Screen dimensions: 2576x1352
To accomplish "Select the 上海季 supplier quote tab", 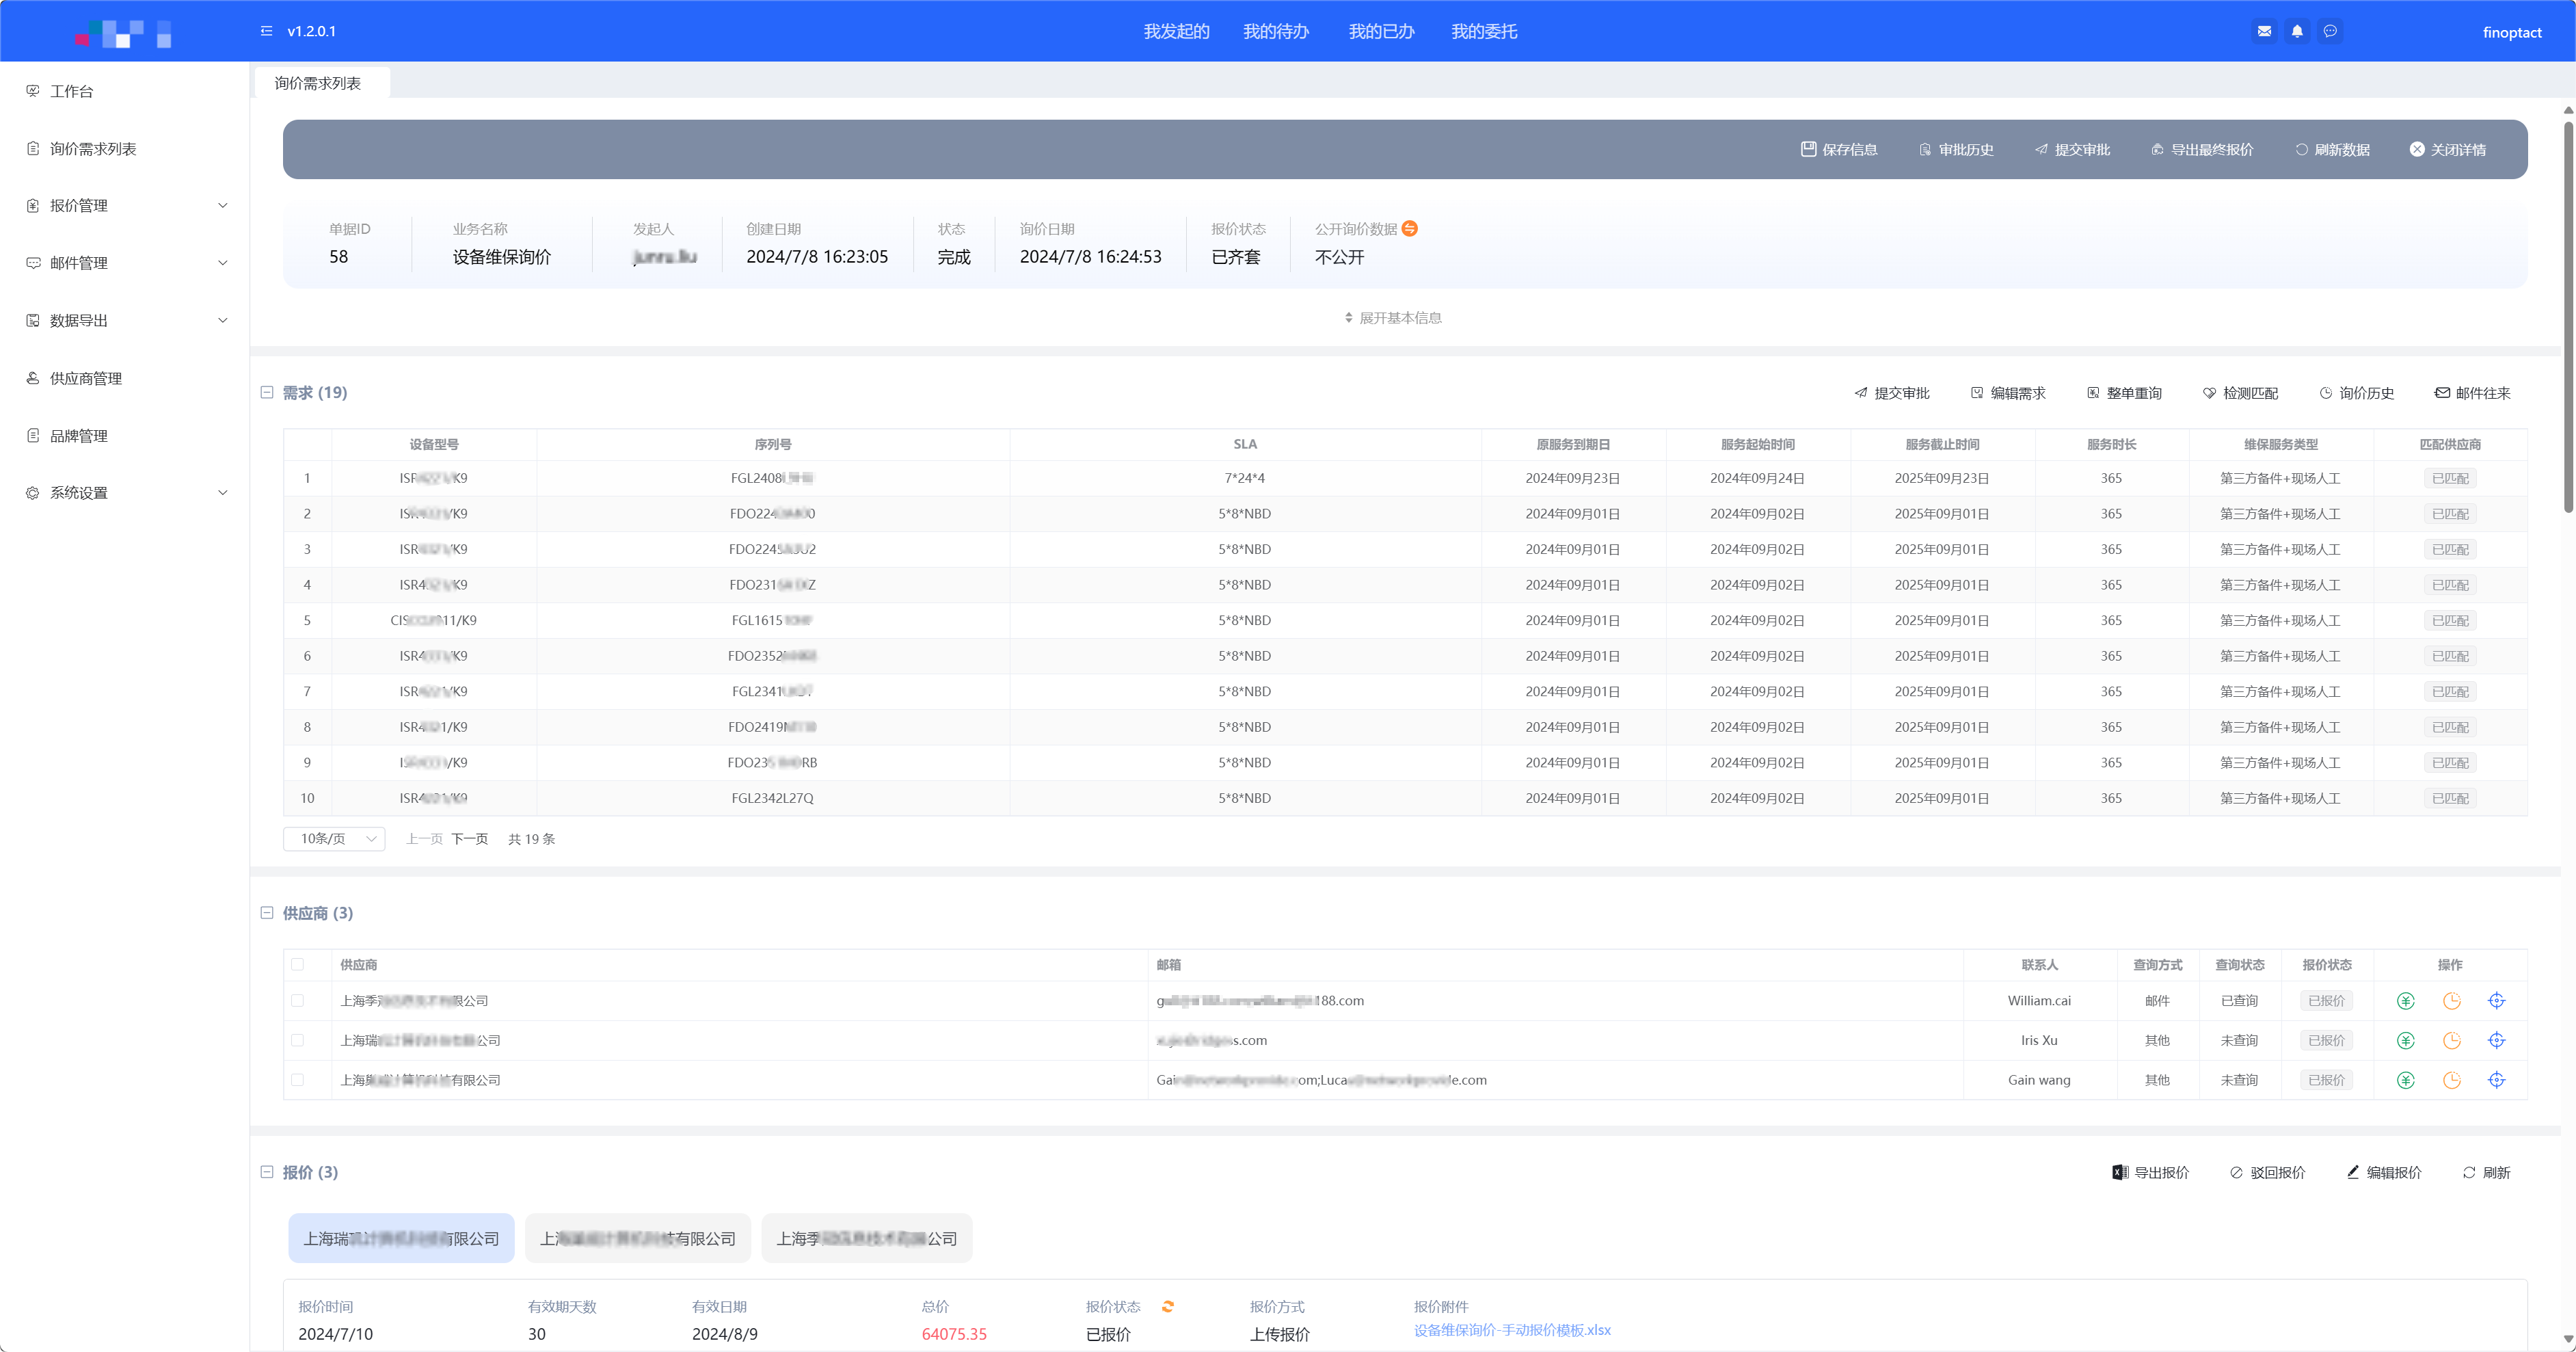I will click(x=866, y=1238).
